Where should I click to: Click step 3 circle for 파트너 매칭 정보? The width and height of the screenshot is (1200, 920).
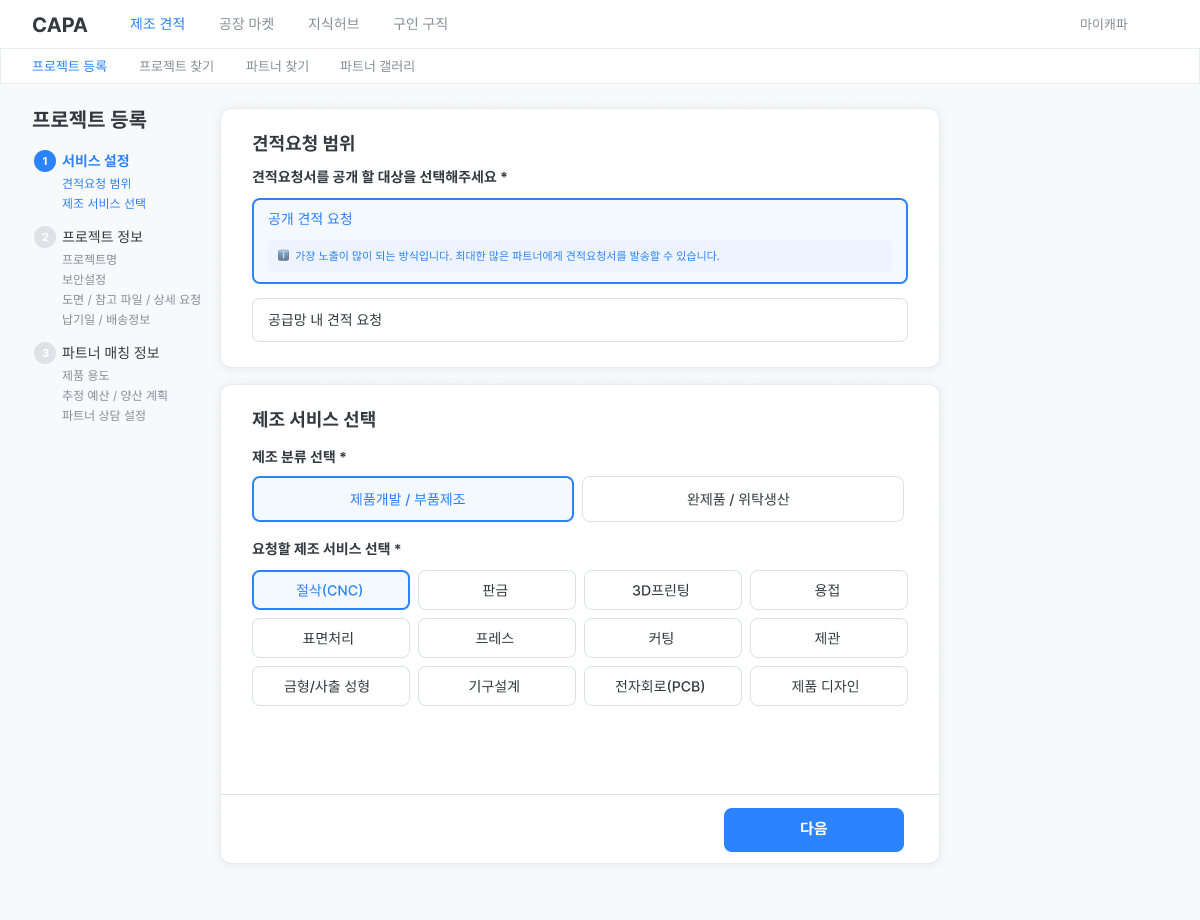point(45,353)
